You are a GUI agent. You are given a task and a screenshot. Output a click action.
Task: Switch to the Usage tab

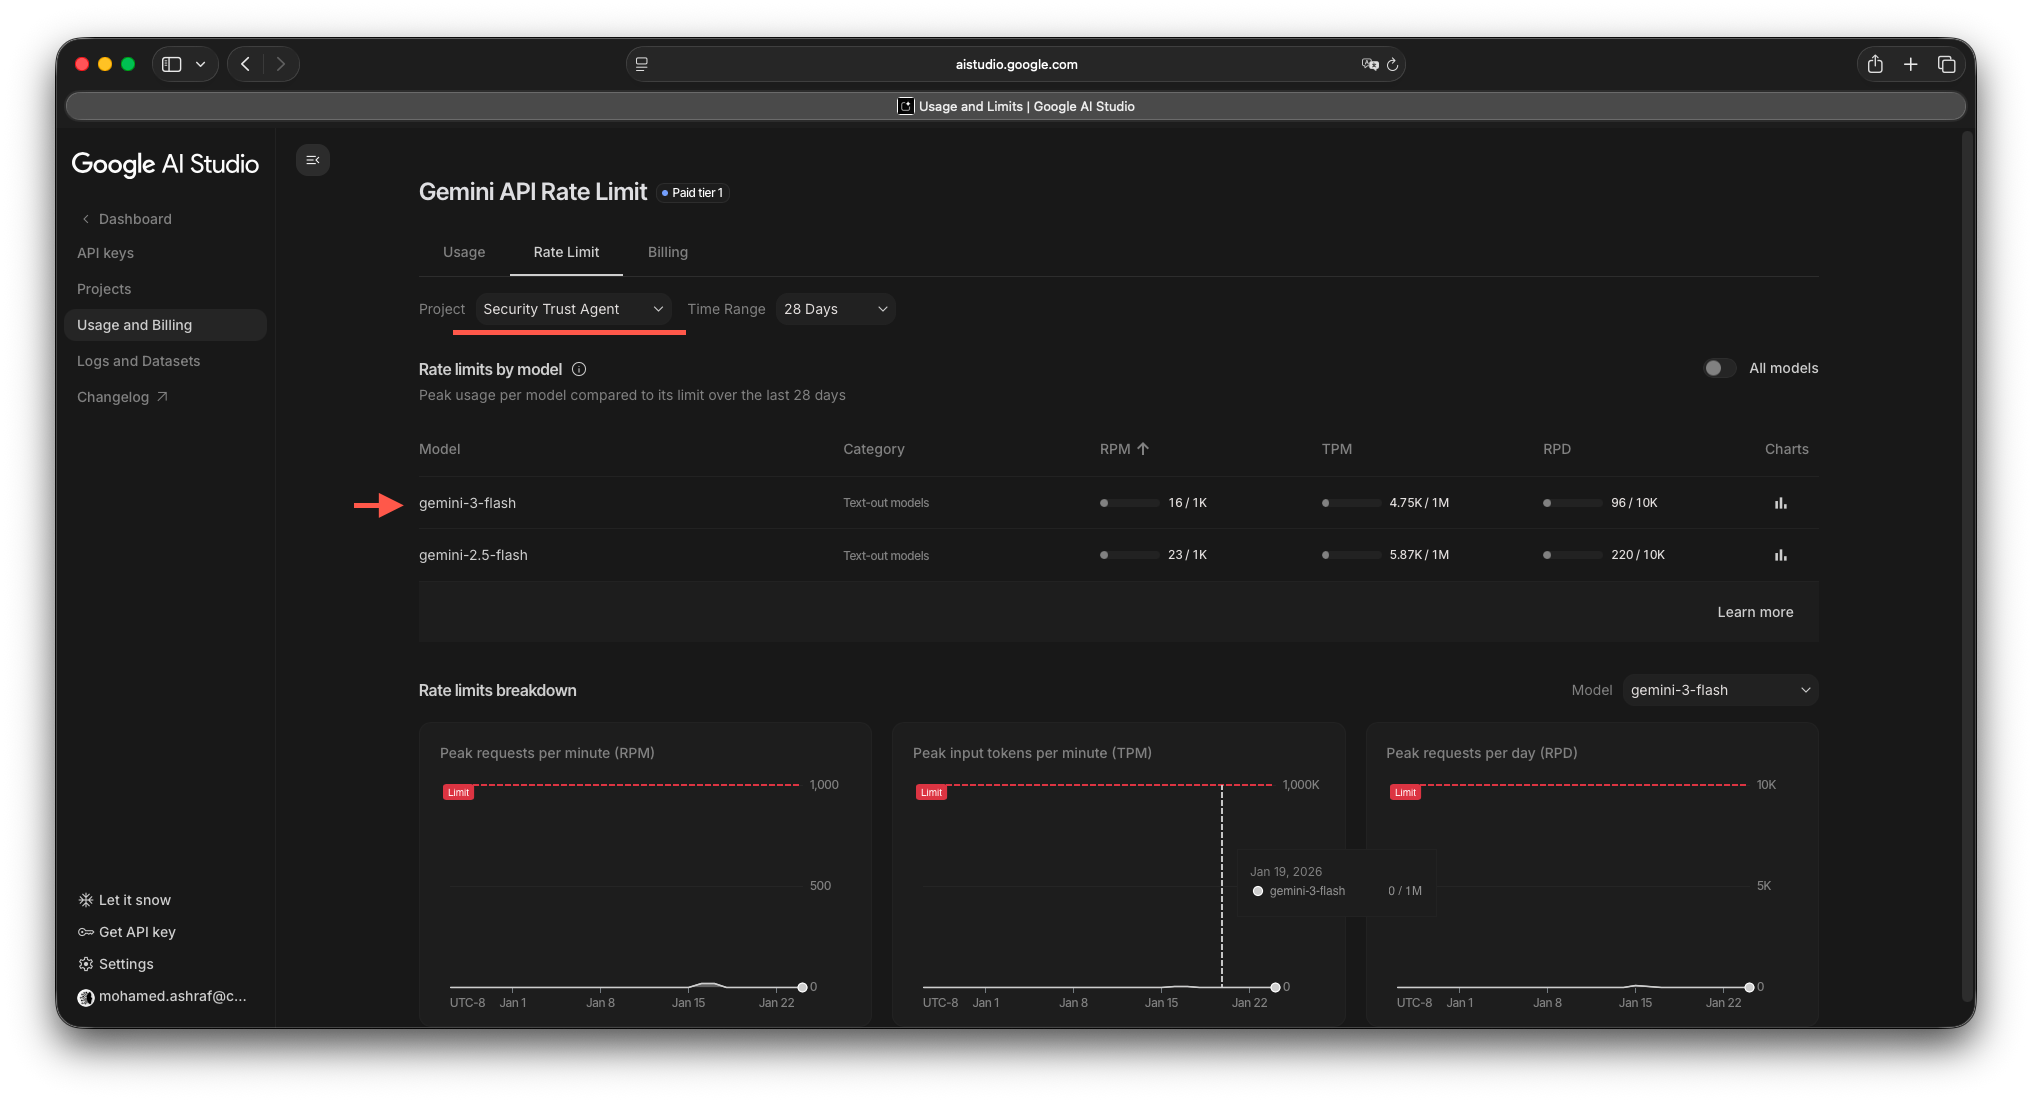(464, 252)
